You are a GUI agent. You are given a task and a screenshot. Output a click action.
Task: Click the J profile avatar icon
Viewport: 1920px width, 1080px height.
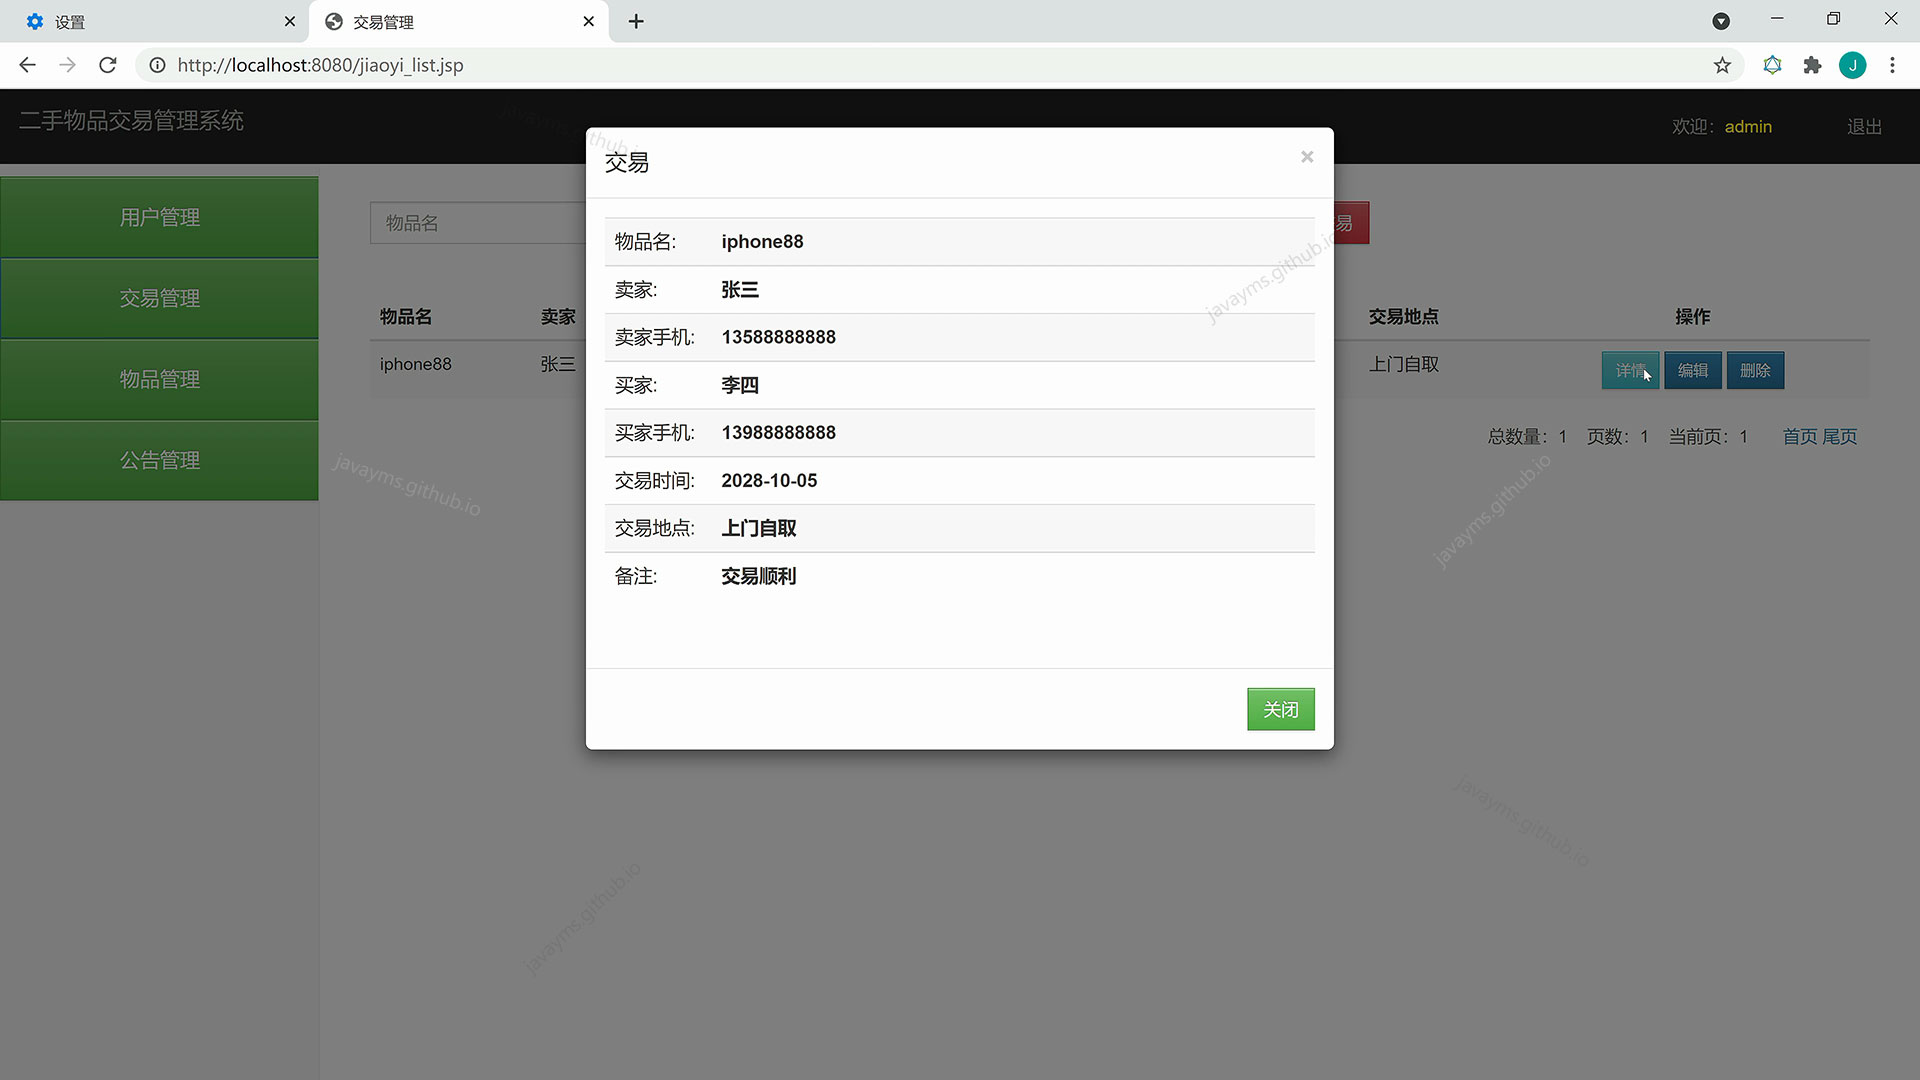tap(1852, 65)
